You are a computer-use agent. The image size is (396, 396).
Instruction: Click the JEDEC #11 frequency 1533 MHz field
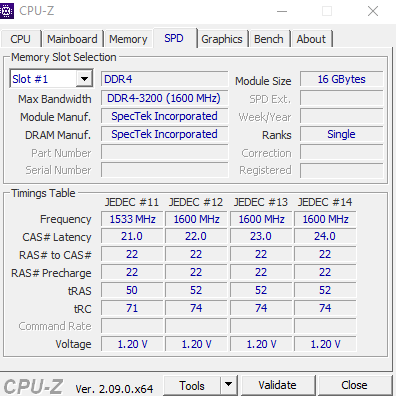coord(132,219)
